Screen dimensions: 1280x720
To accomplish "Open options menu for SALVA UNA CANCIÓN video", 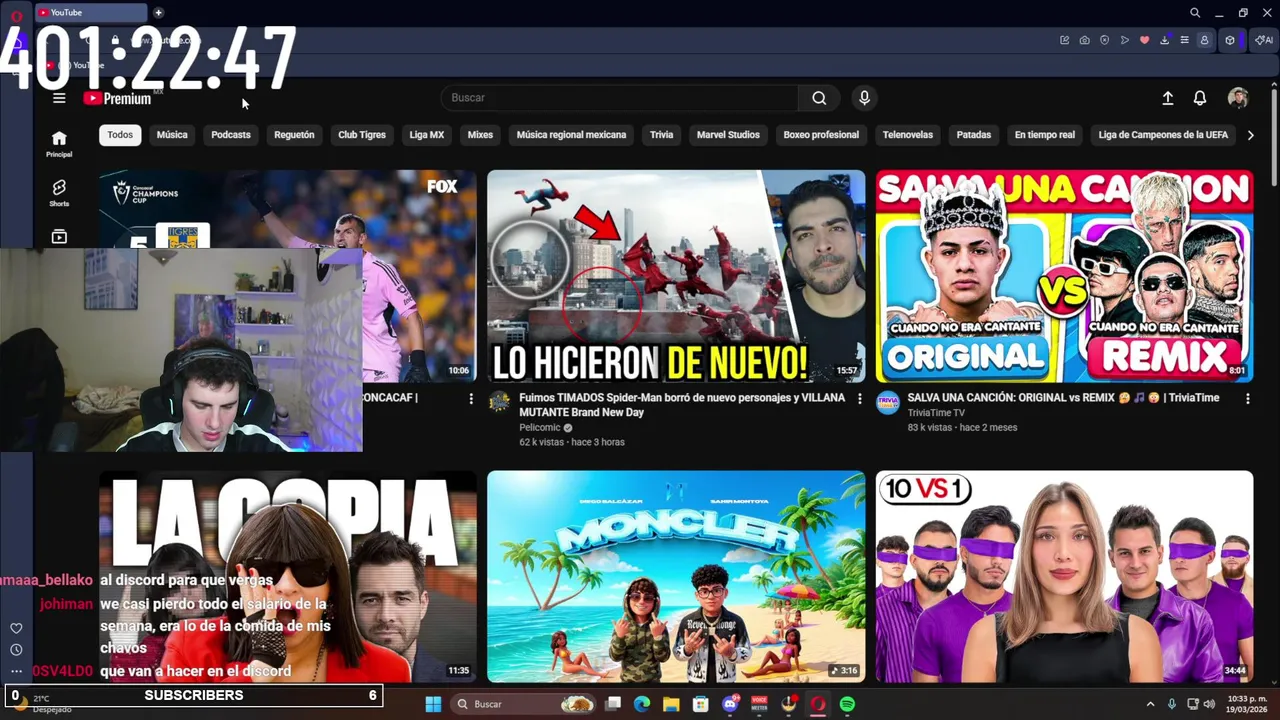I will coord(1247,398).
